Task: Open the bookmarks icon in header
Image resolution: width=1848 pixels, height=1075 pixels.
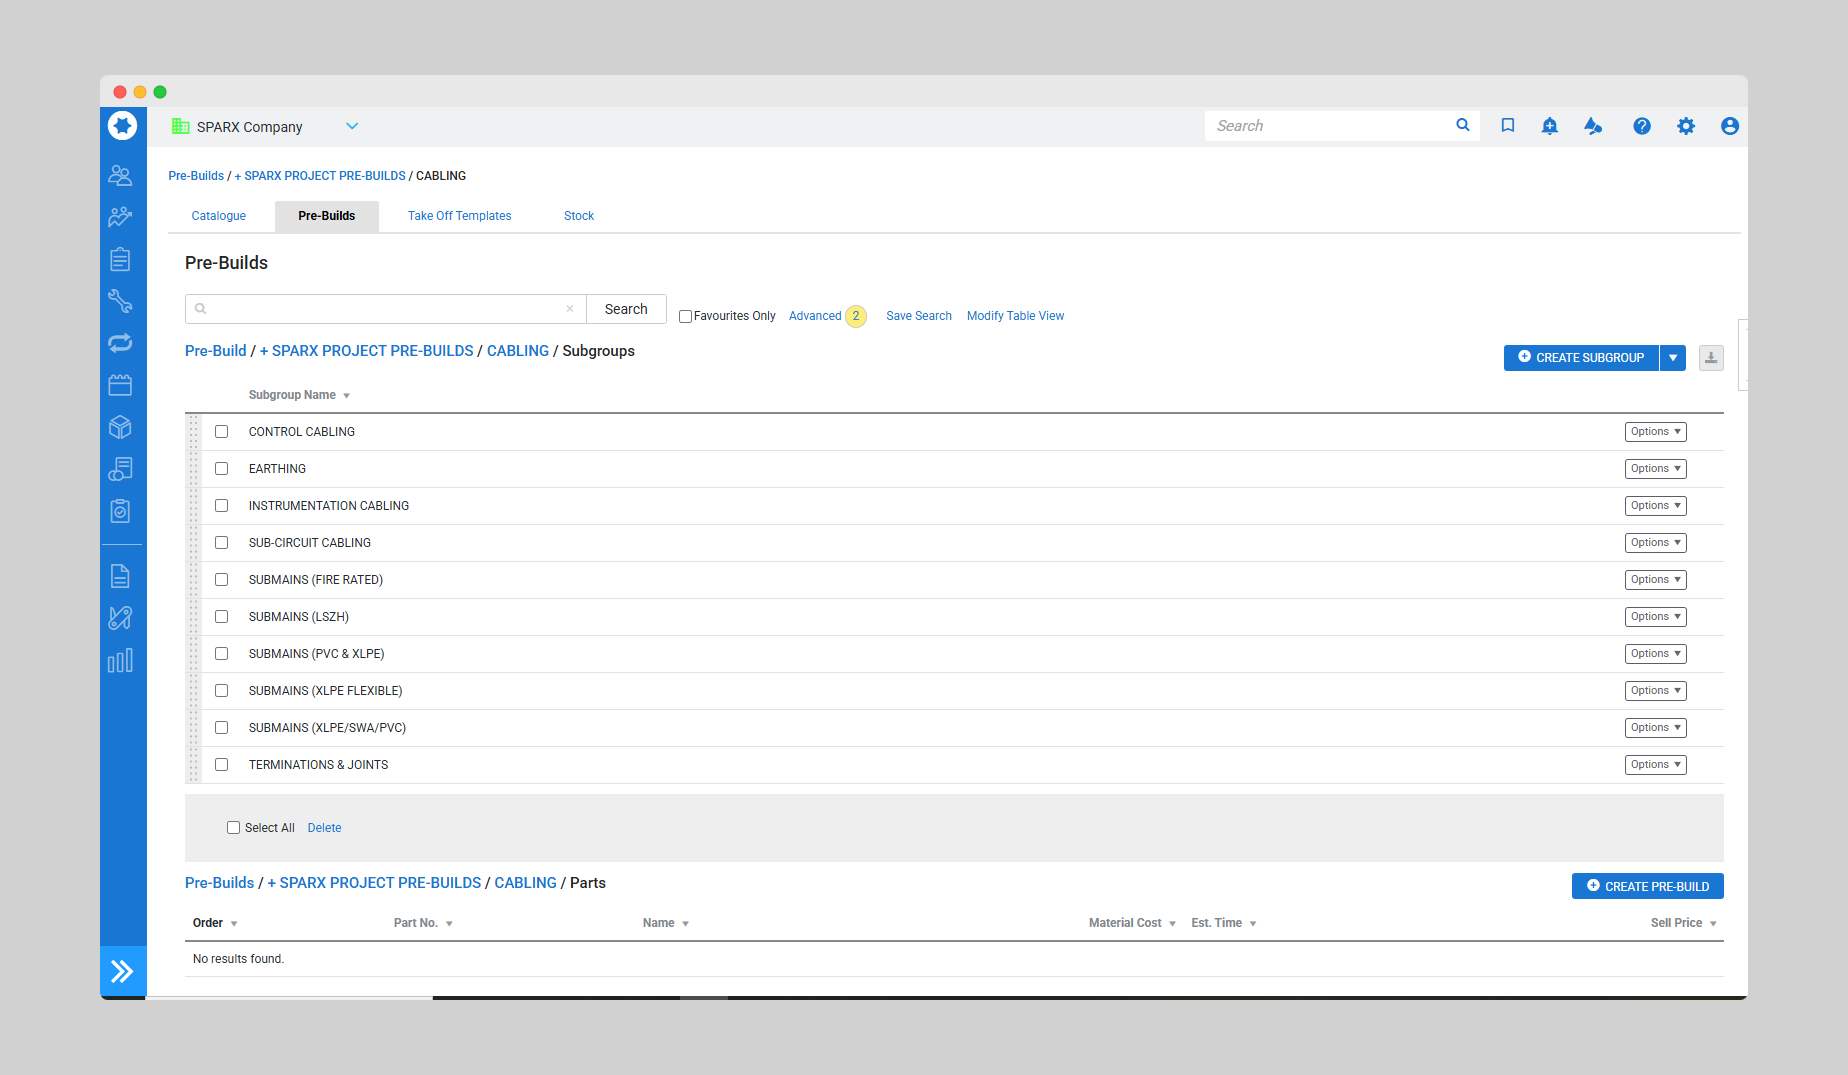Action: tap(1508, 125)
